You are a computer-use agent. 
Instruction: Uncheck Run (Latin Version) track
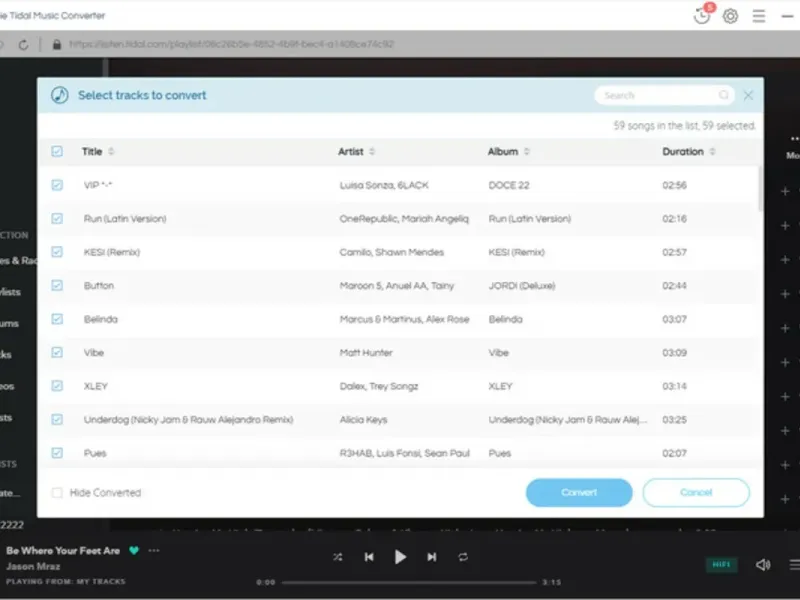tap(57, 218)
